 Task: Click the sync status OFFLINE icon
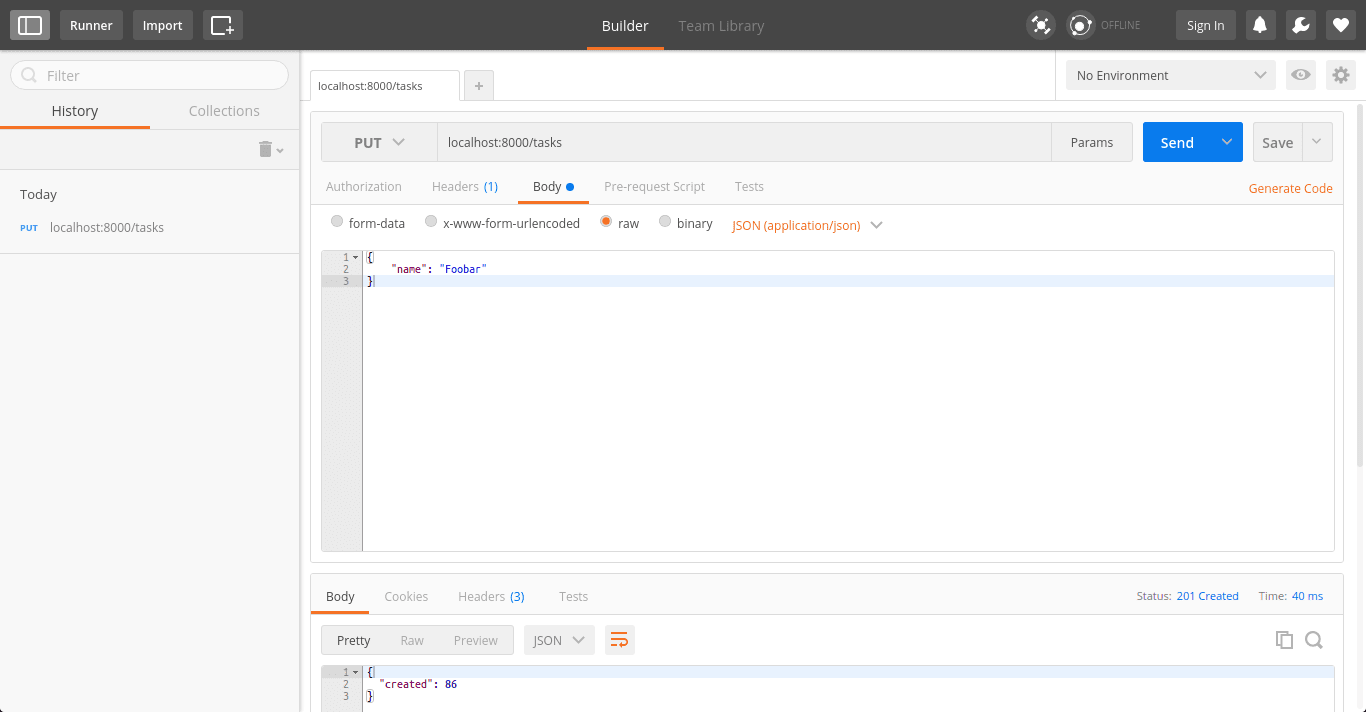point(1080,25)
